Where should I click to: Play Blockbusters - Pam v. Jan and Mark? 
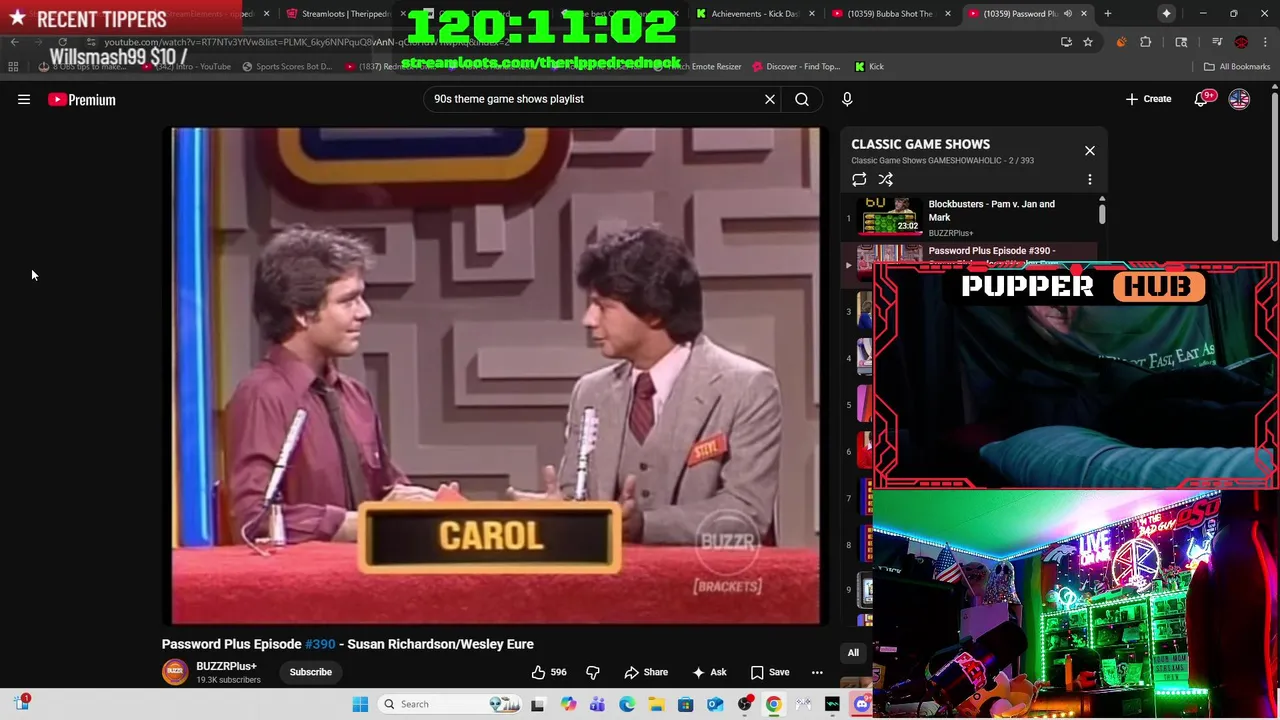click(x=991, y=210)
